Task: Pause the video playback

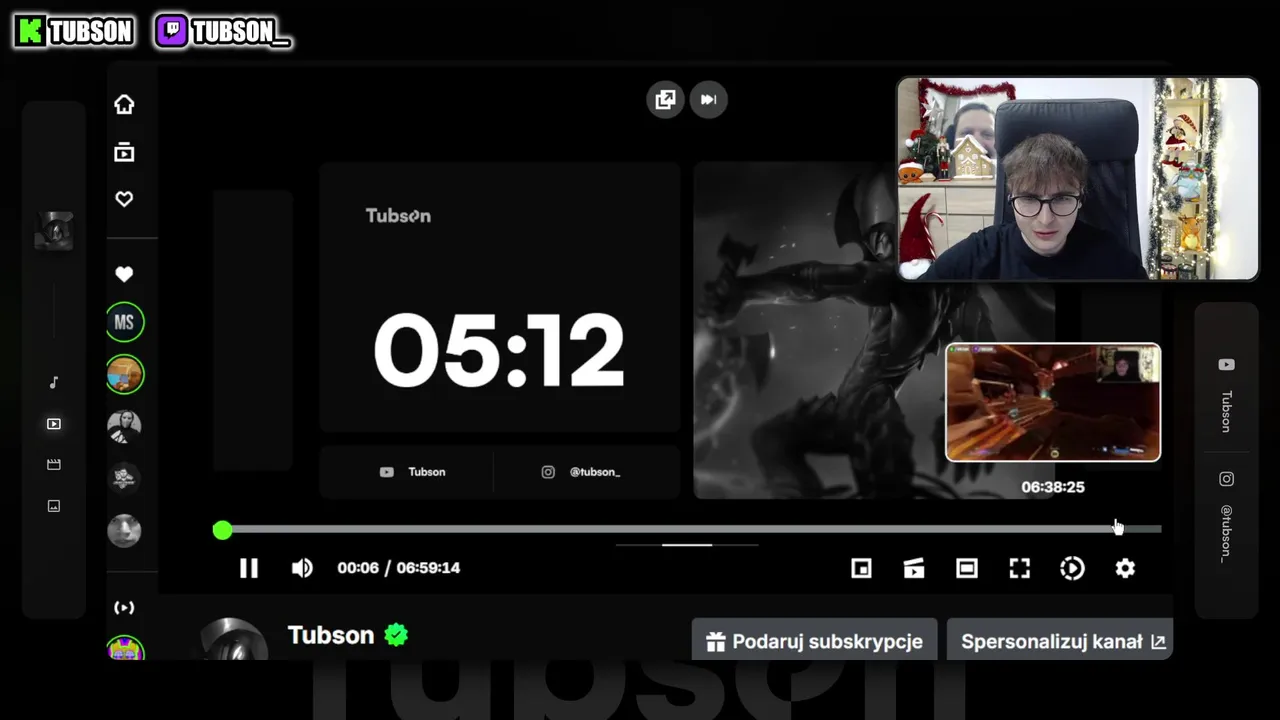Action: 249,568
